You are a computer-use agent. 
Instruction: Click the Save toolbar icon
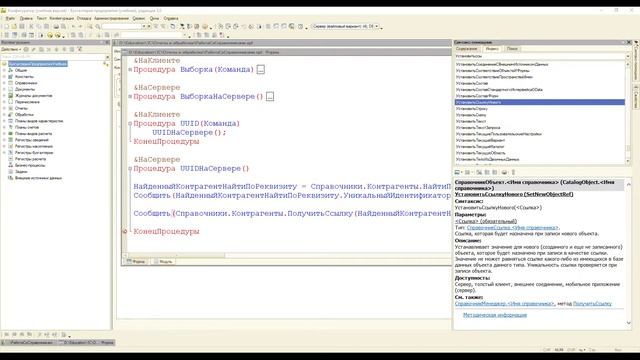pos(22,27)
